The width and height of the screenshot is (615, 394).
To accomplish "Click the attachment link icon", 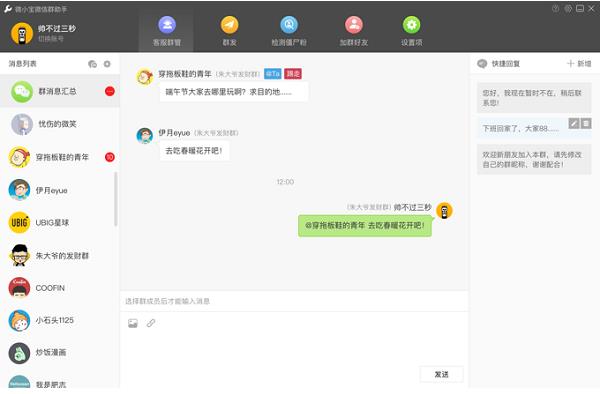I will pyautogui.click(x=151, y=323).
